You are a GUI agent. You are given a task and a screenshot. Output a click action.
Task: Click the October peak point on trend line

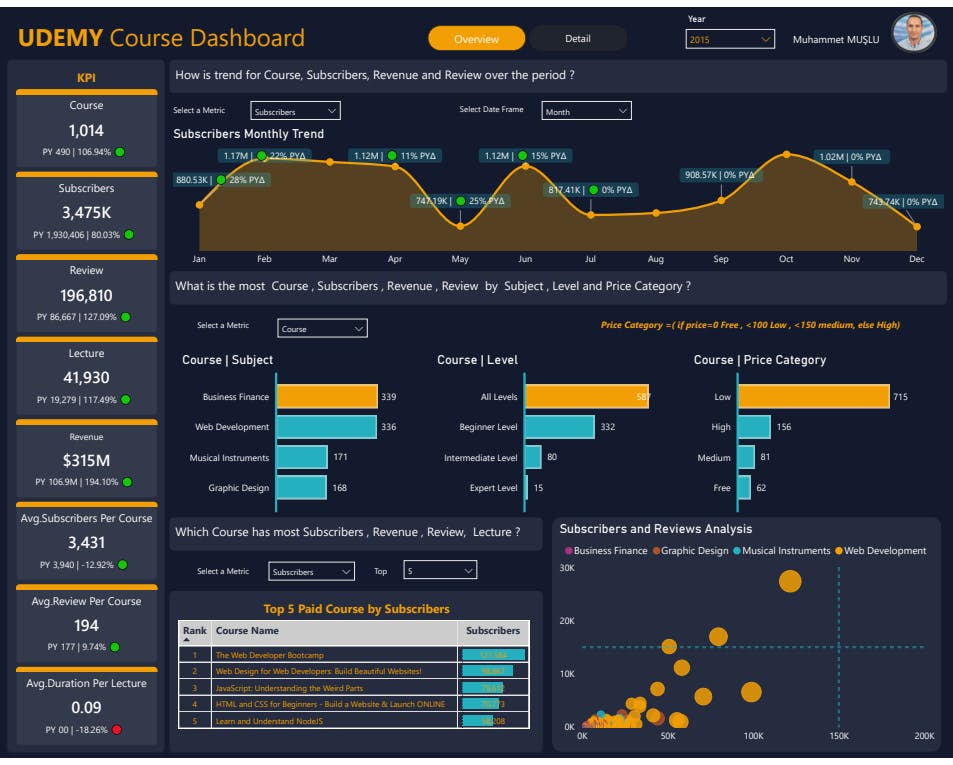tap(786, 155)
